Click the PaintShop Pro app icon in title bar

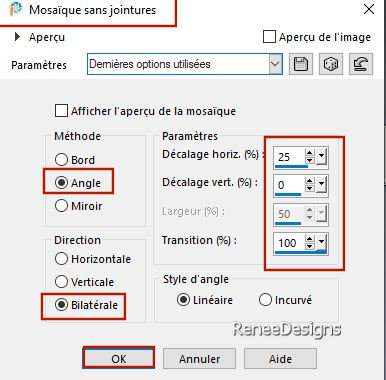(x=16, y=9)
